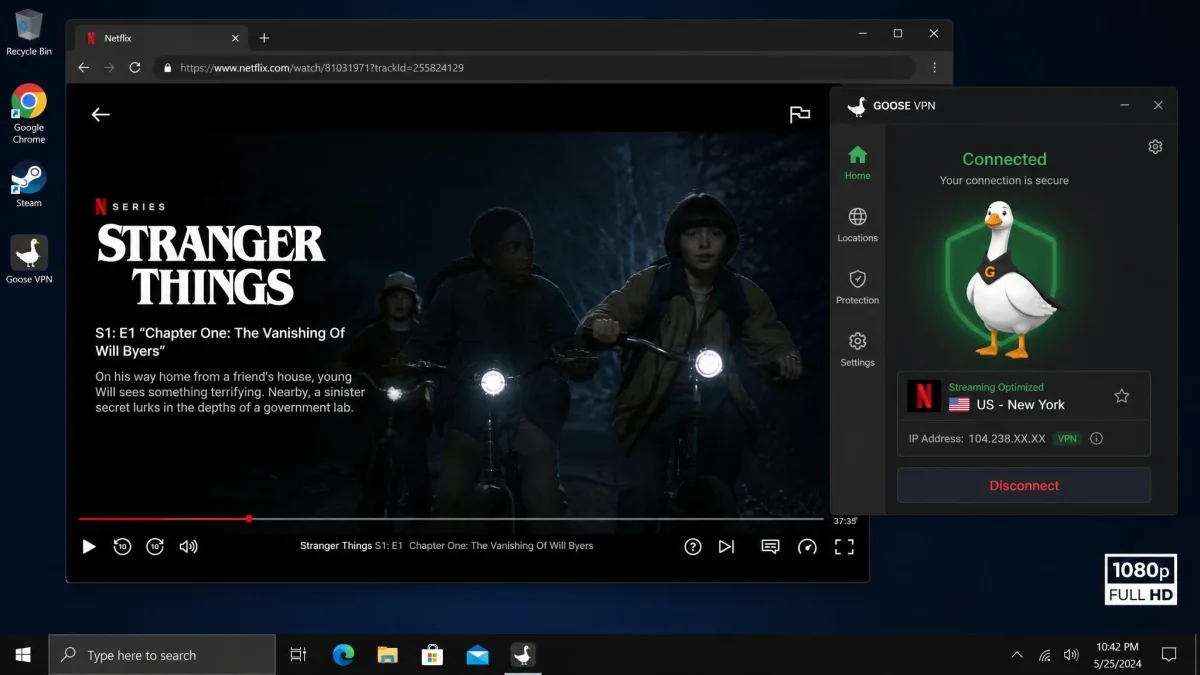
Task: Click the Disconnect button
Action: coord(1024,485)
